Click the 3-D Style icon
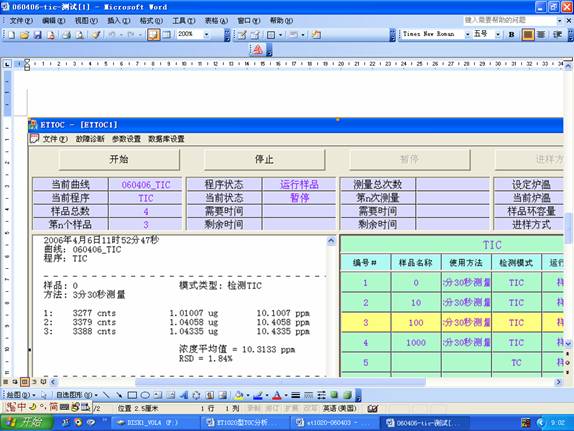574x431 pixels. click(x=347, y=395)
